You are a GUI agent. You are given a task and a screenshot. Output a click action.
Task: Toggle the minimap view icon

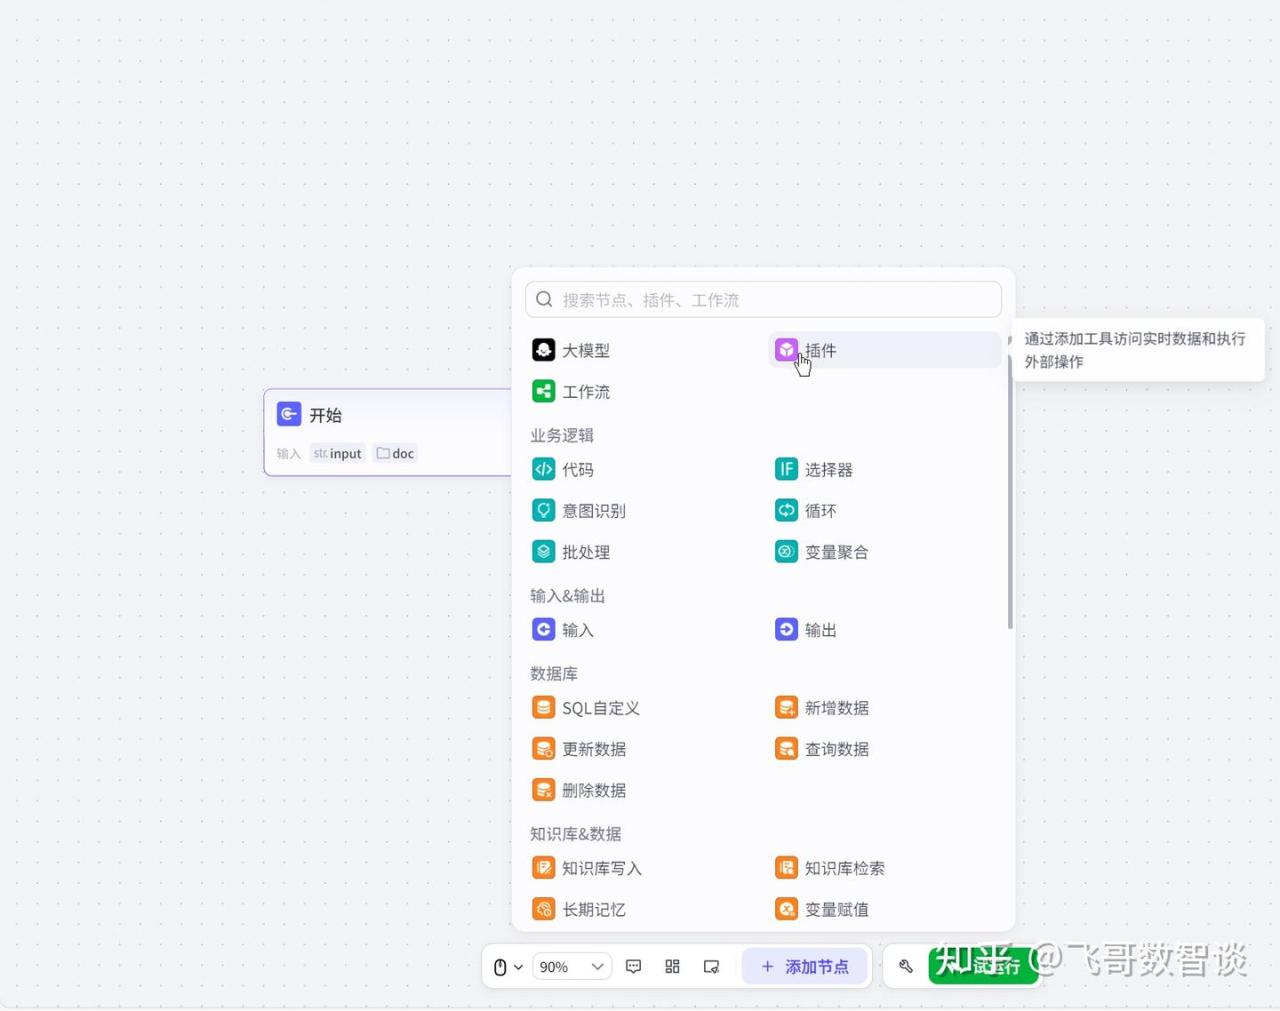coord(711,967)
